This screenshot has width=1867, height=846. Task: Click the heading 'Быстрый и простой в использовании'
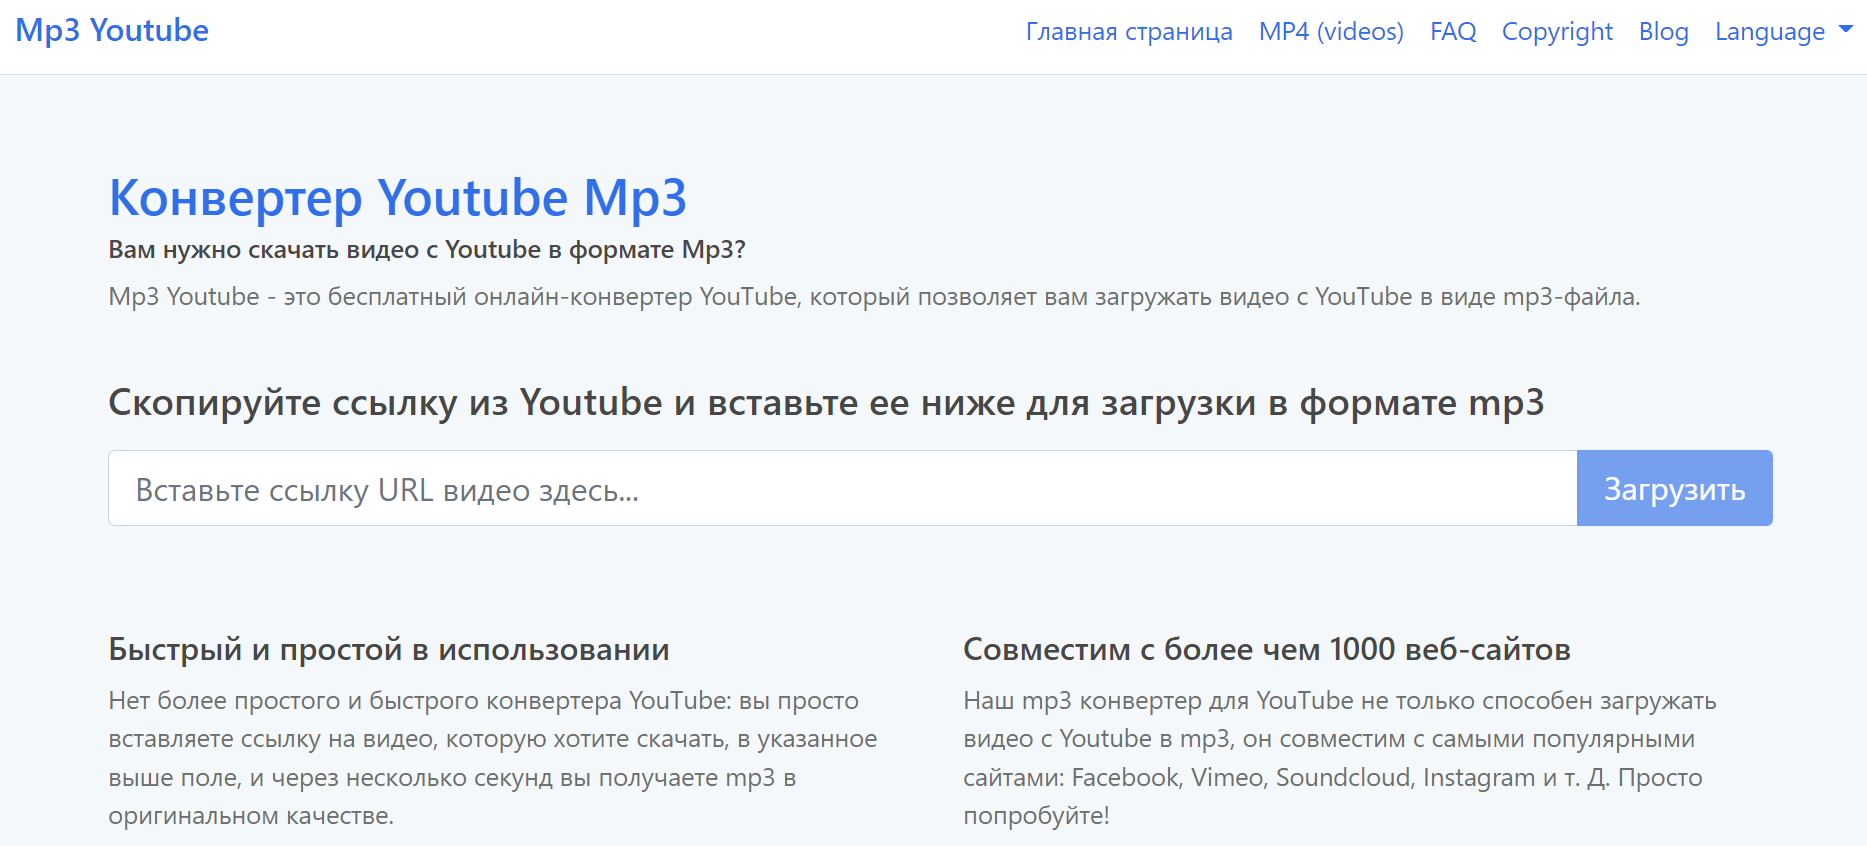389,650
